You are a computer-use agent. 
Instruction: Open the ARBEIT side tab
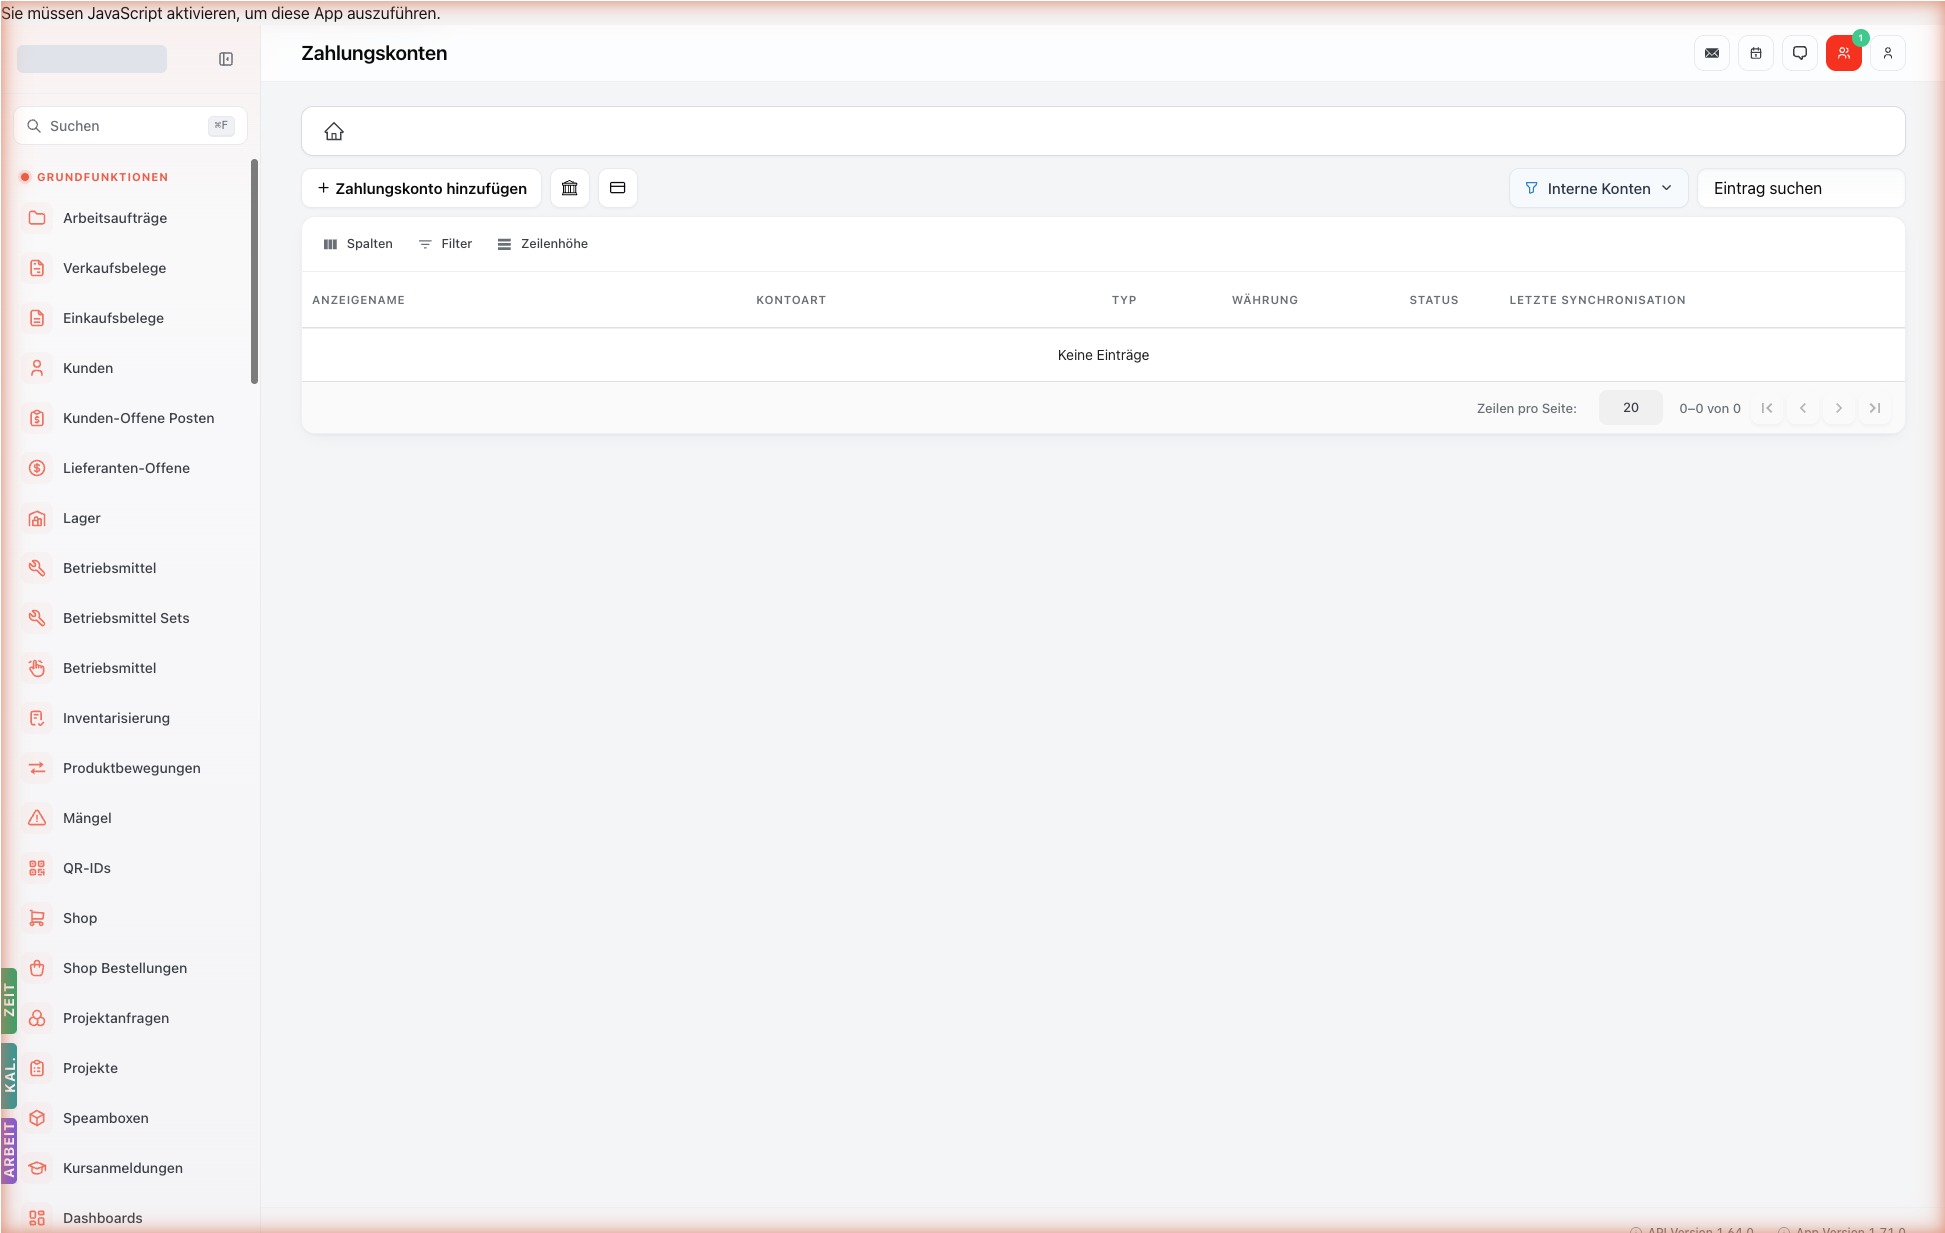point(9,1150)
